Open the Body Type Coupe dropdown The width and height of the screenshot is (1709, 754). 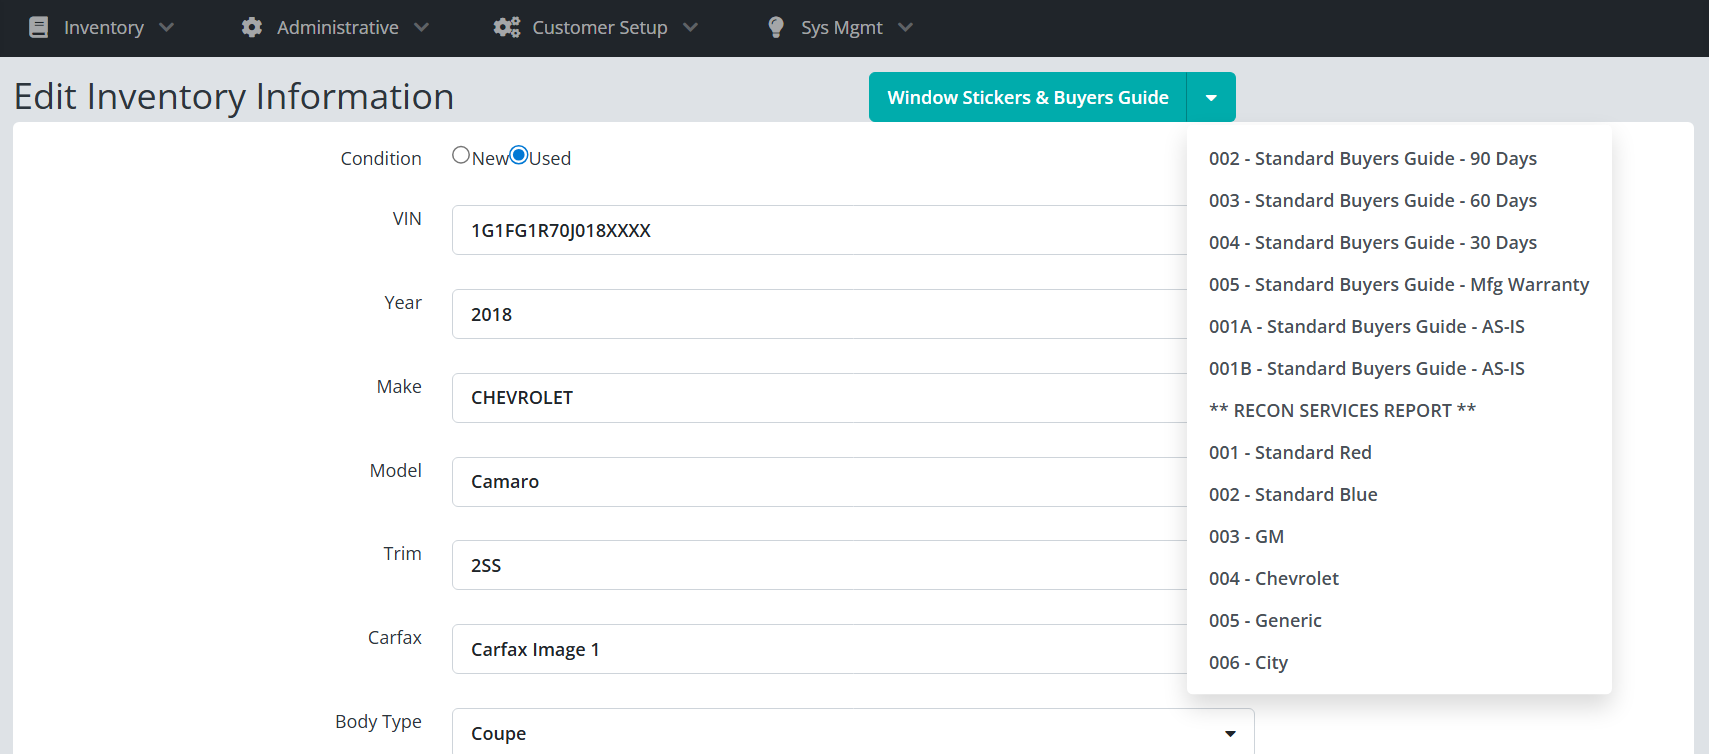pos(852,733)
